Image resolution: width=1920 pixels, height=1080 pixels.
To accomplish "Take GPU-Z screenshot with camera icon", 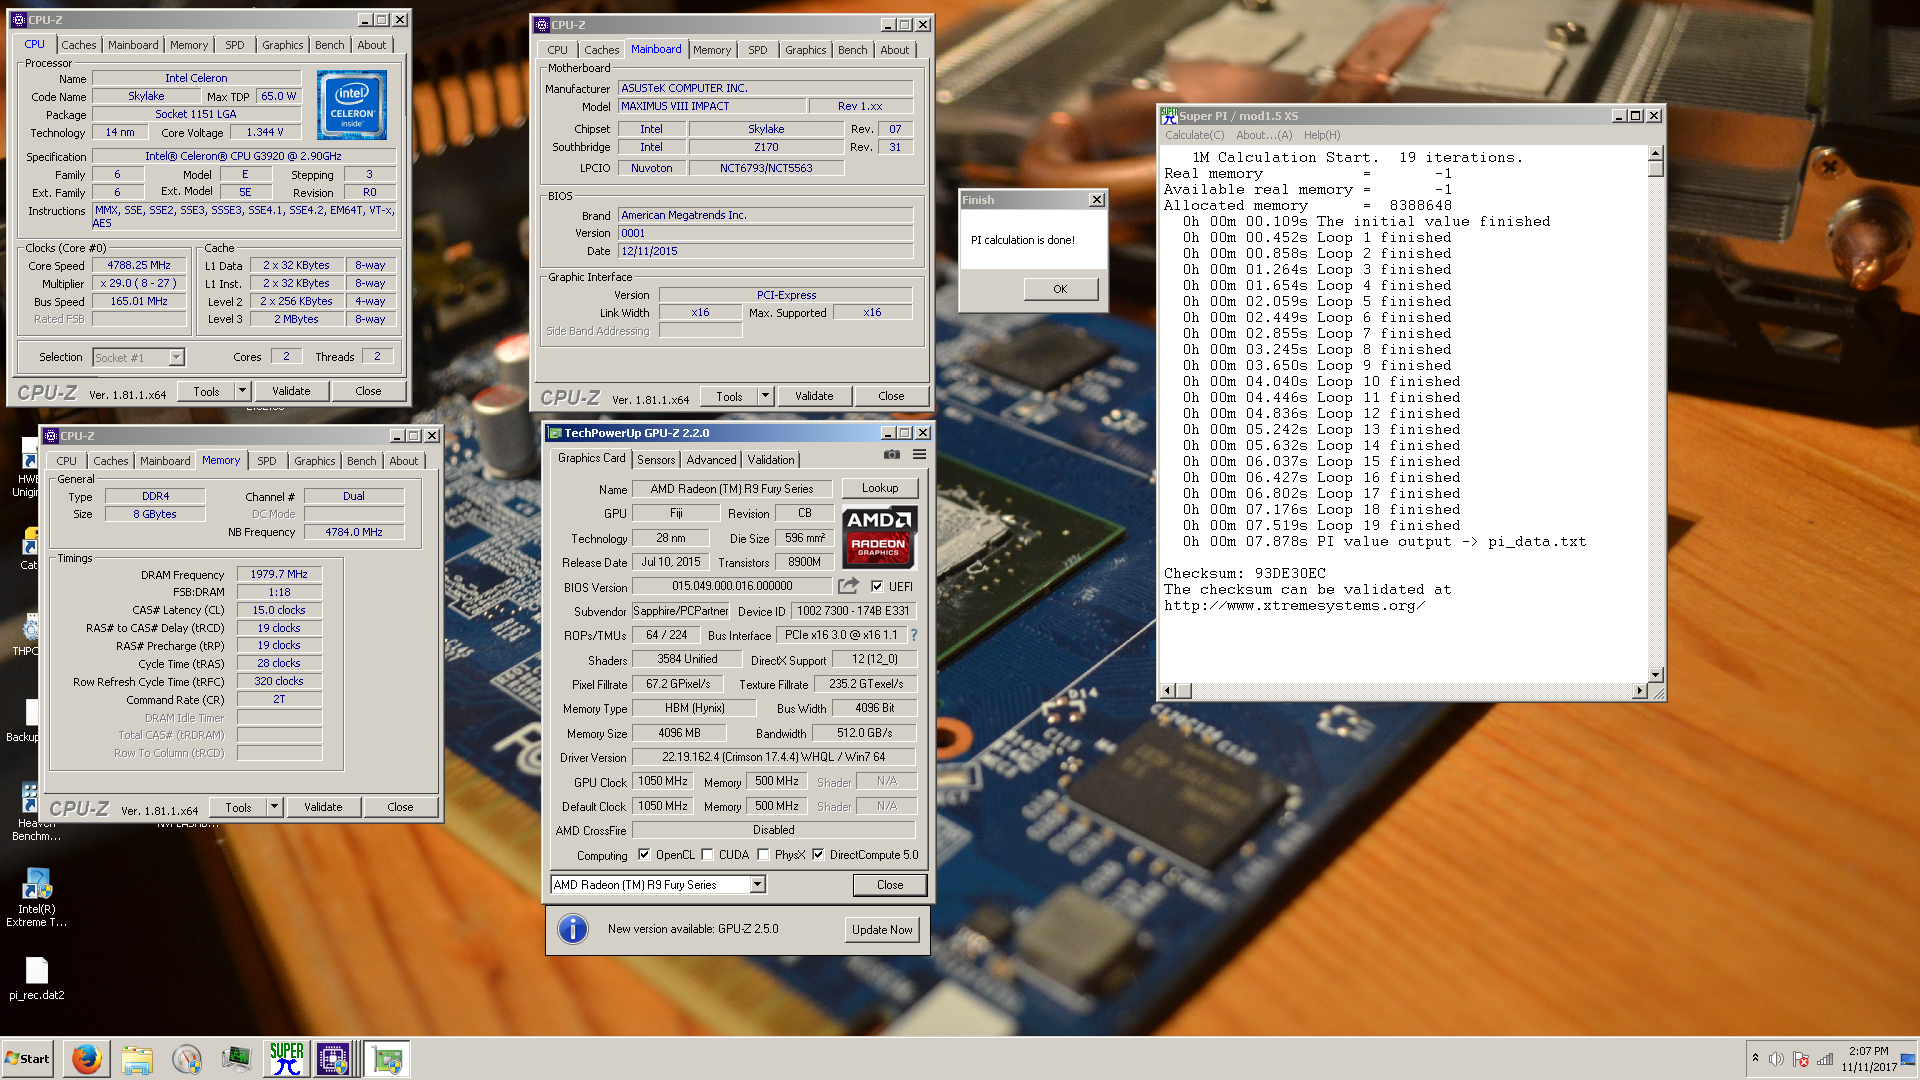I will pos(891,455).
